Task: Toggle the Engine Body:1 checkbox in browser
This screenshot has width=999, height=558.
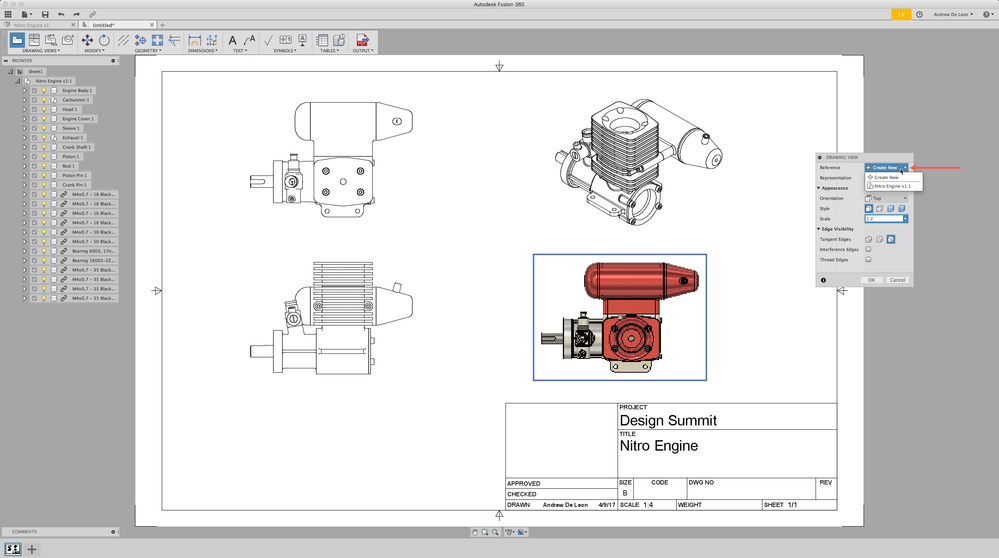Action: pyautogui.click(x=34, y=90)
